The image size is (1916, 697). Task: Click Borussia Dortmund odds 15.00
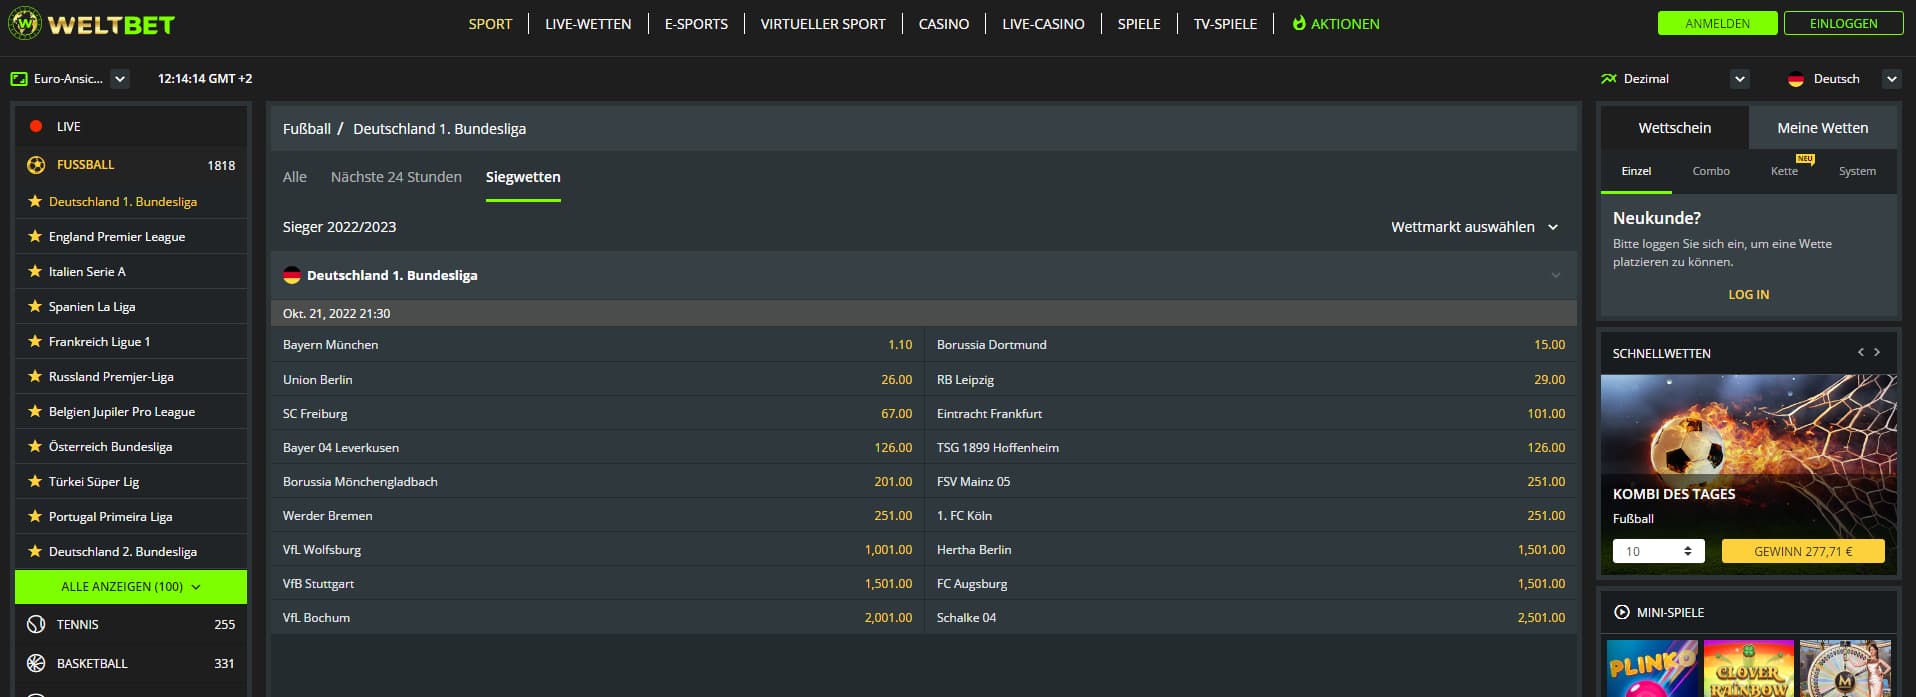(x=1549, y=344)
